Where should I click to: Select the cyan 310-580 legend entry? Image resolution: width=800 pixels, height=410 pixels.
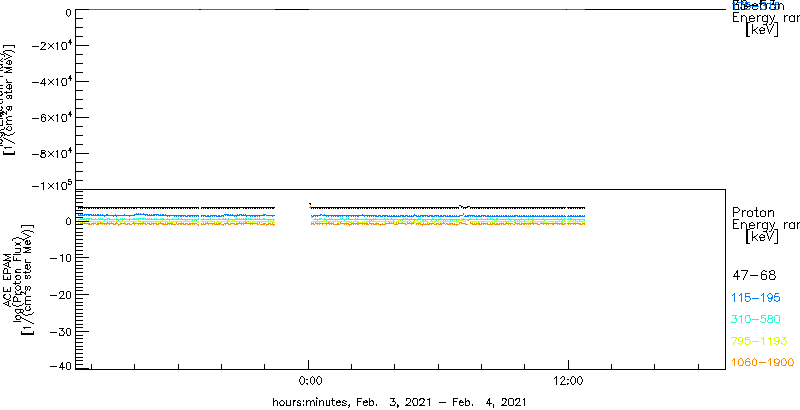pos(756,320)
